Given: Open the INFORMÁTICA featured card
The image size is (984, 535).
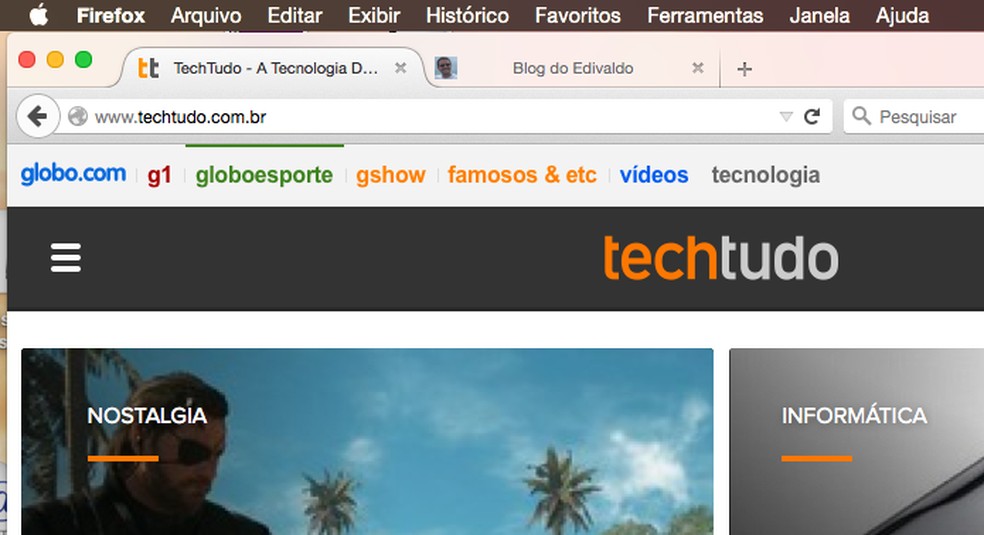Looking at the screenshot, I should [x=857, y=442].
